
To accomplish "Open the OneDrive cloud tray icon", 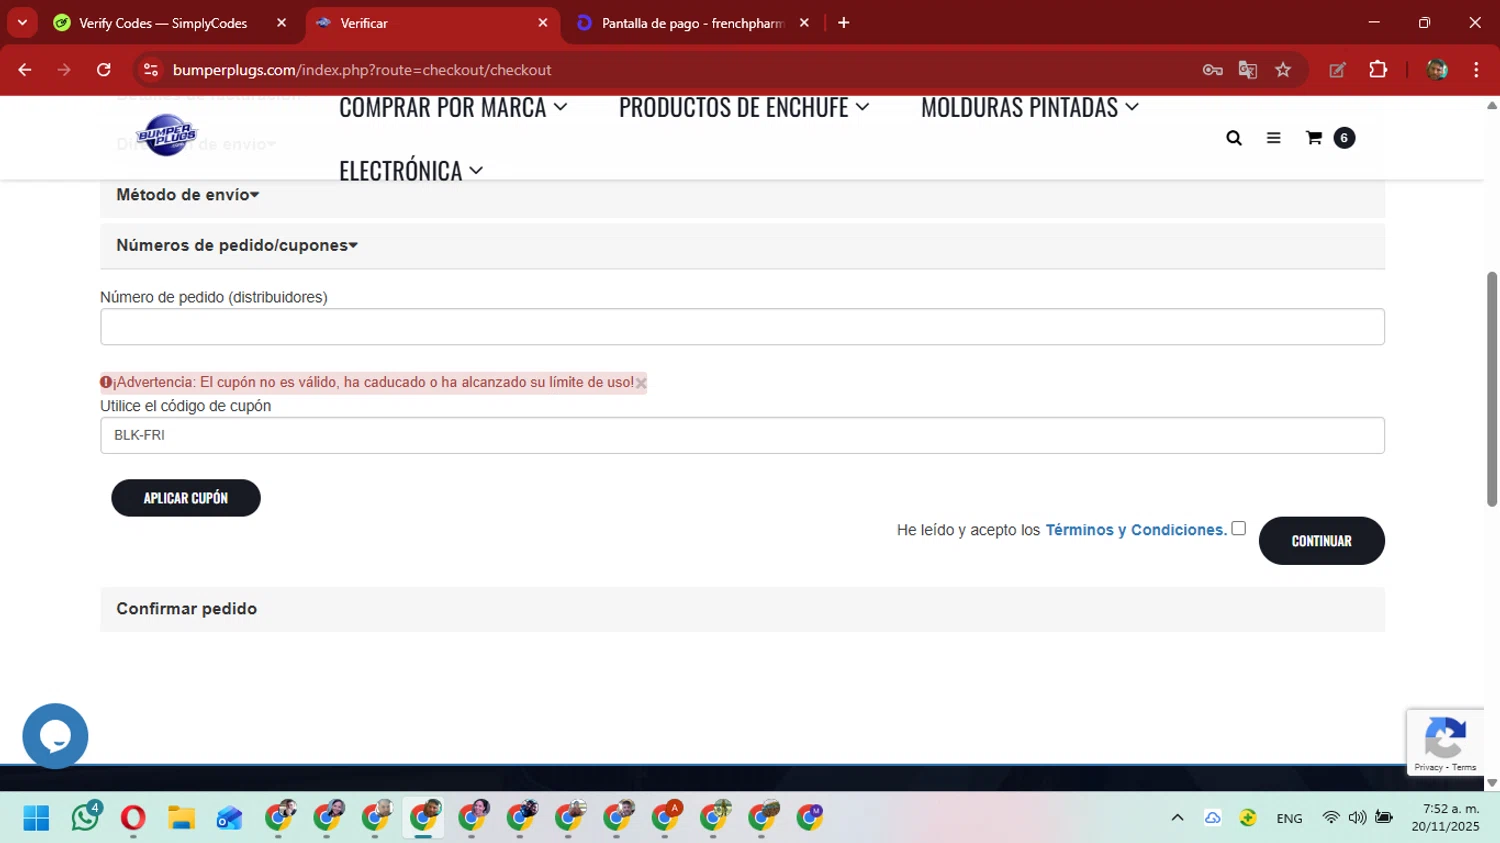I will (1212, 818).
